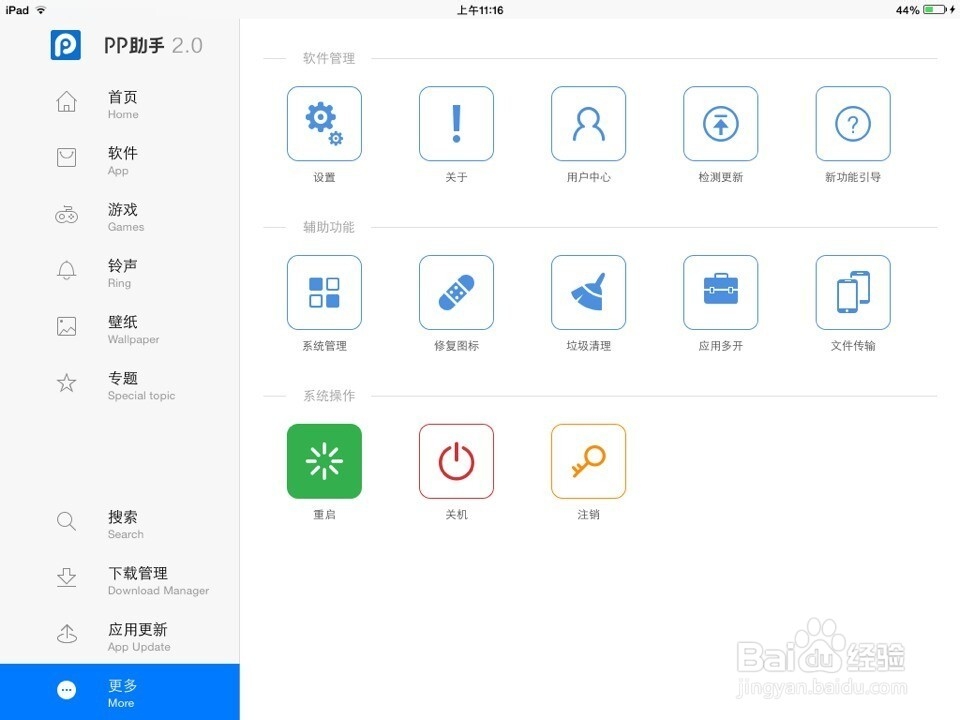This screenshot has height=720, width=960.
Task: Open 应用更新 App Update in sidebar
Action: (119, 637)
